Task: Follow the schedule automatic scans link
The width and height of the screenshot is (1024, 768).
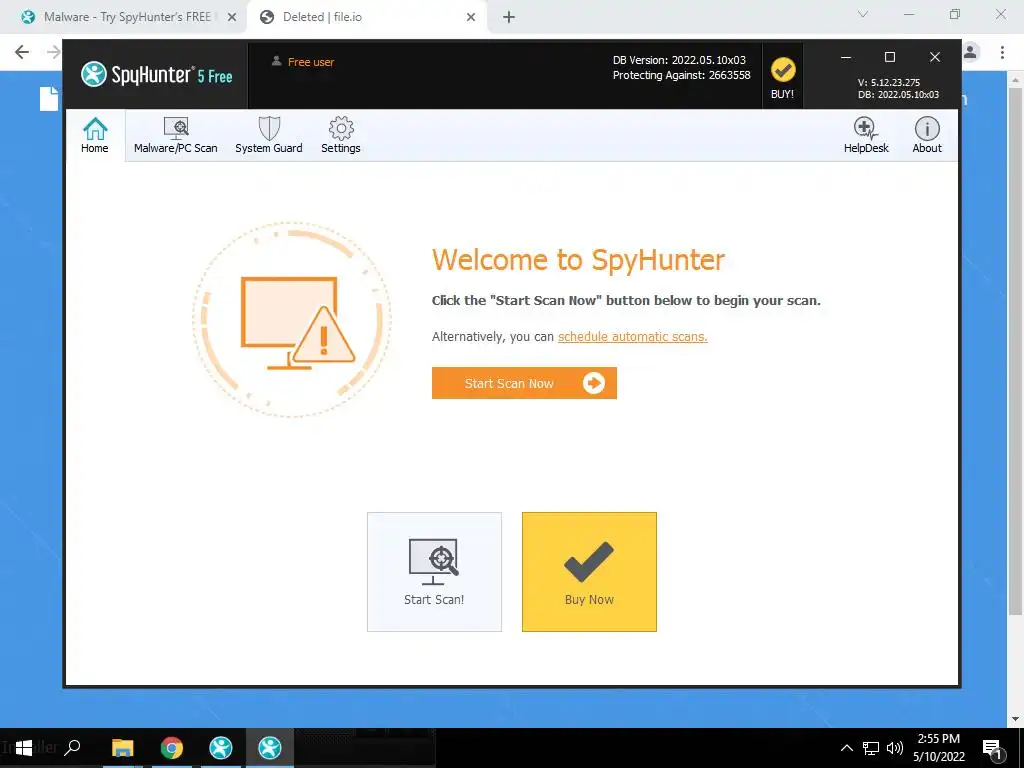Action: 632,337
